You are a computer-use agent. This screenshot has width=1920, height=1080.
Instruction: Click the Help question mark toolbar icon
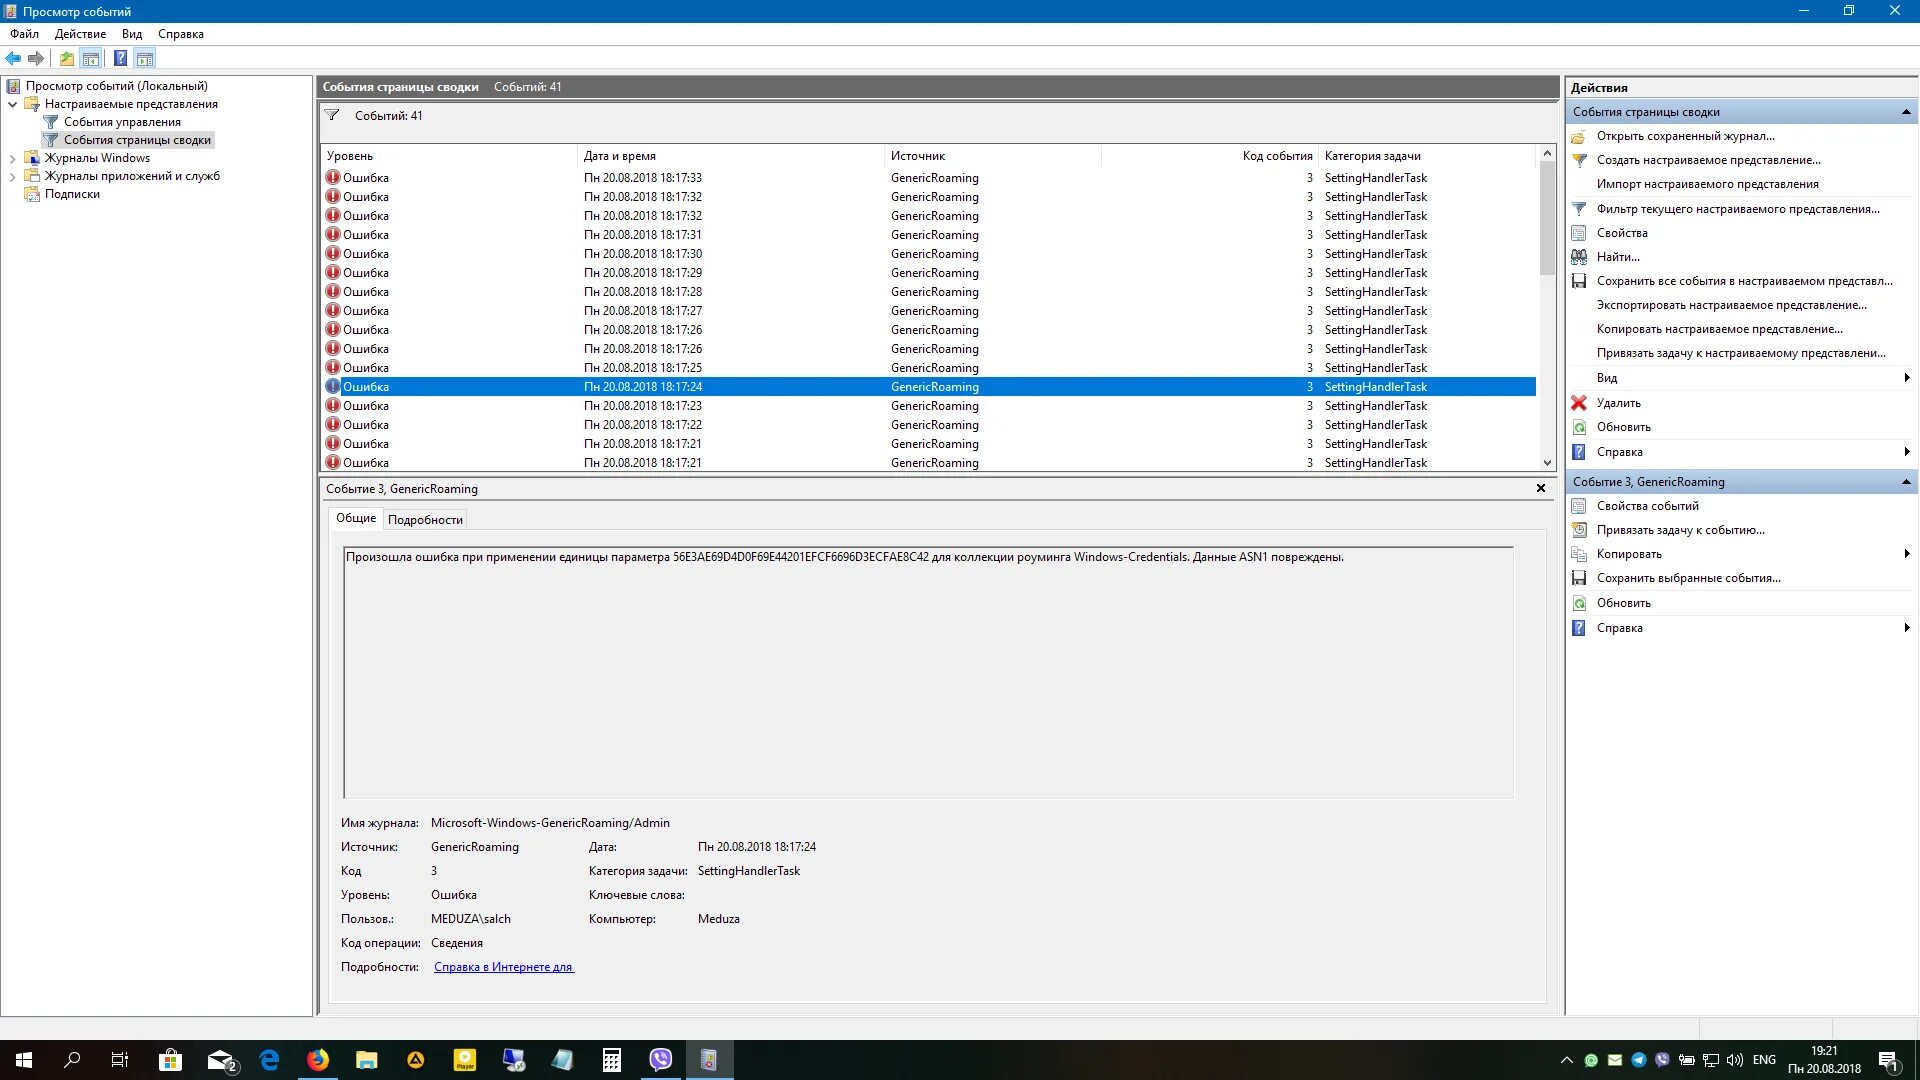coord(120,58)
